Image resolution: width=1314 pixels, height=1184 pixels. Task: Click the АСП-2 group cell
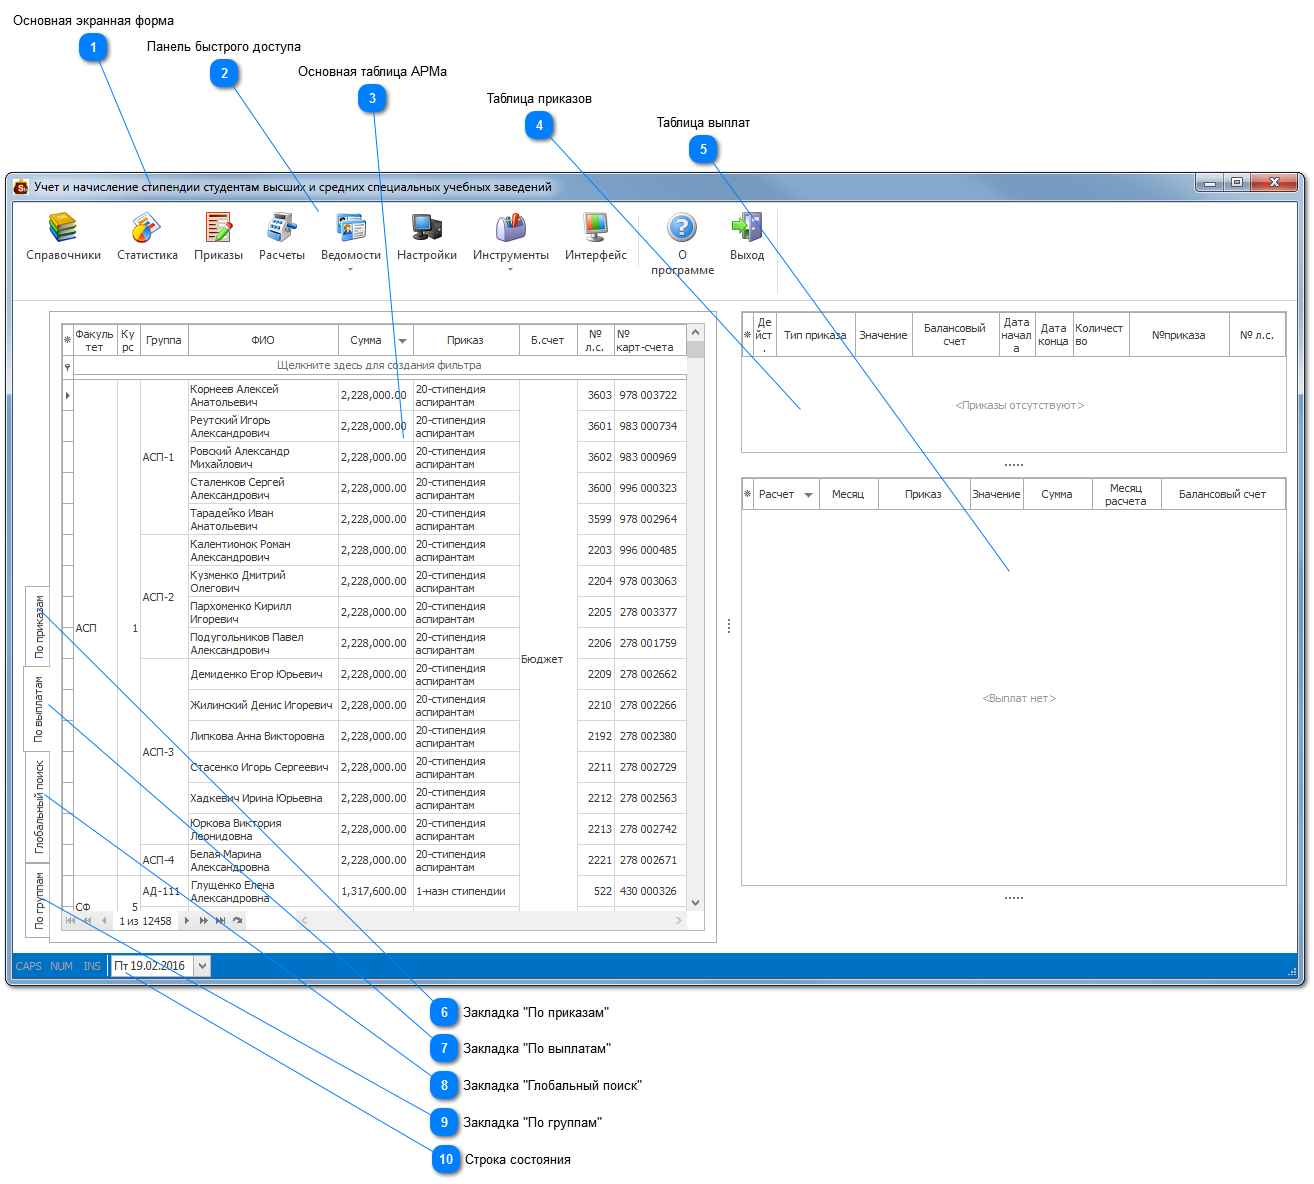(x=164, y=597)
